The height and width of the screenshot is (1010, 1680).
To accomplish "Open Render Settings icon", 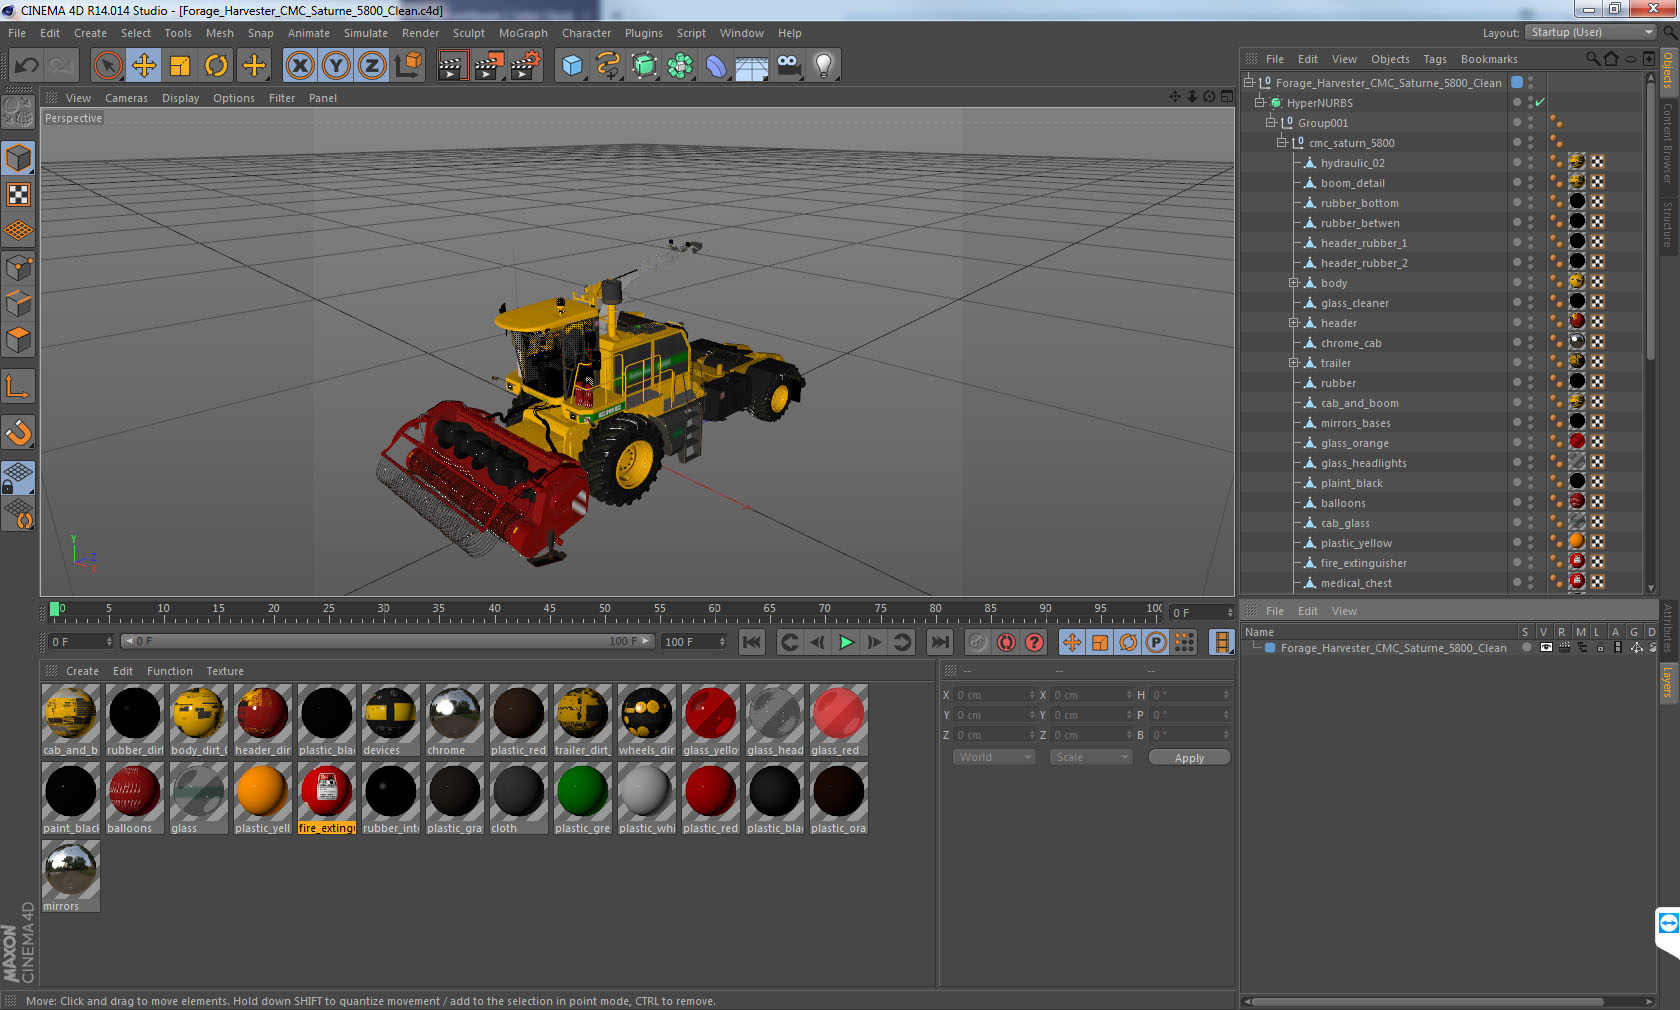I will 526,66.
